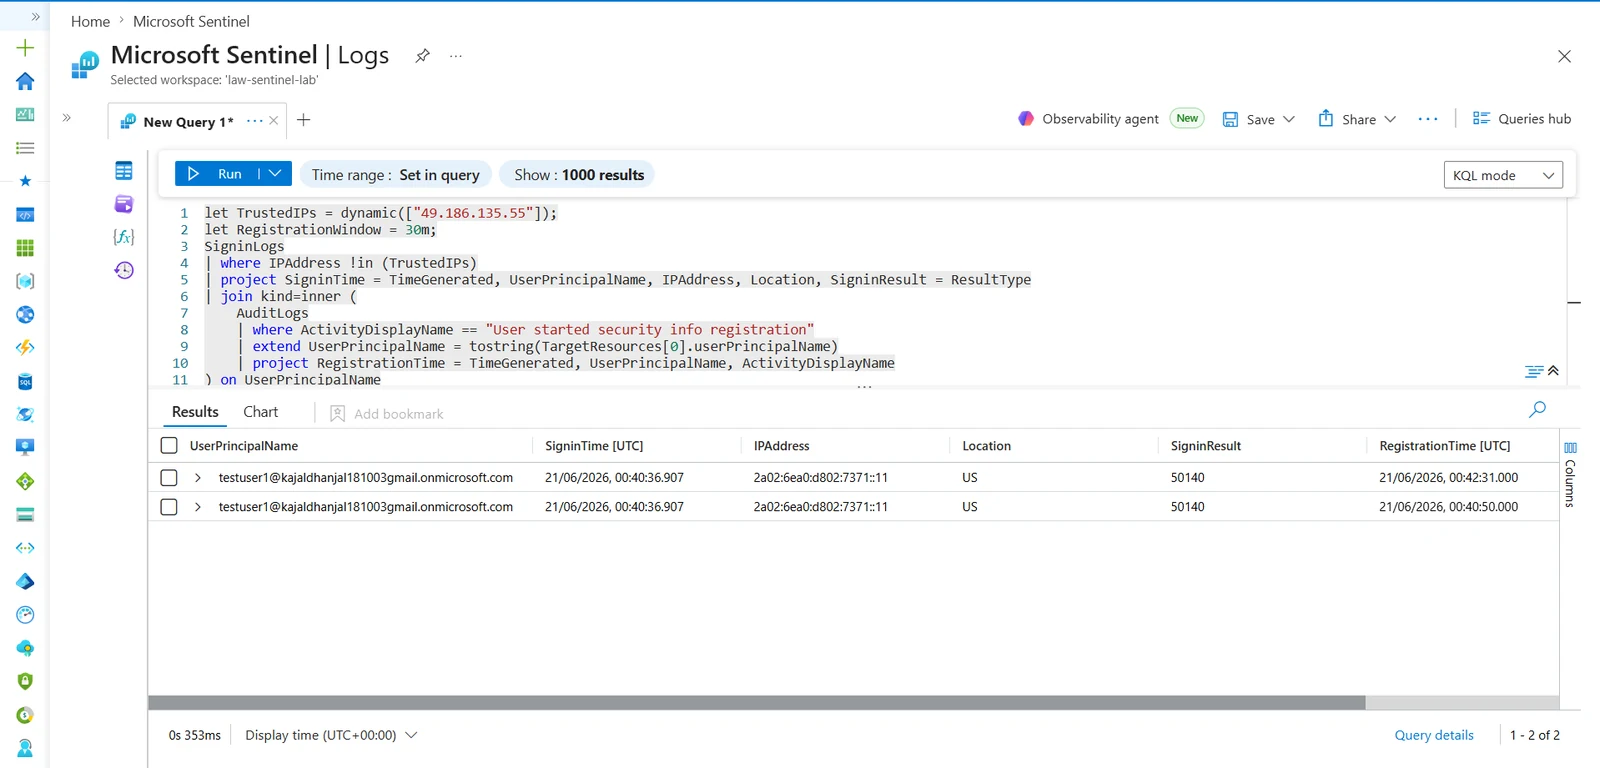Image resolution: width=1600 pixels, height=768 pixels.
Task: Expand the Save dropdown
Action: click(1289, 119)
